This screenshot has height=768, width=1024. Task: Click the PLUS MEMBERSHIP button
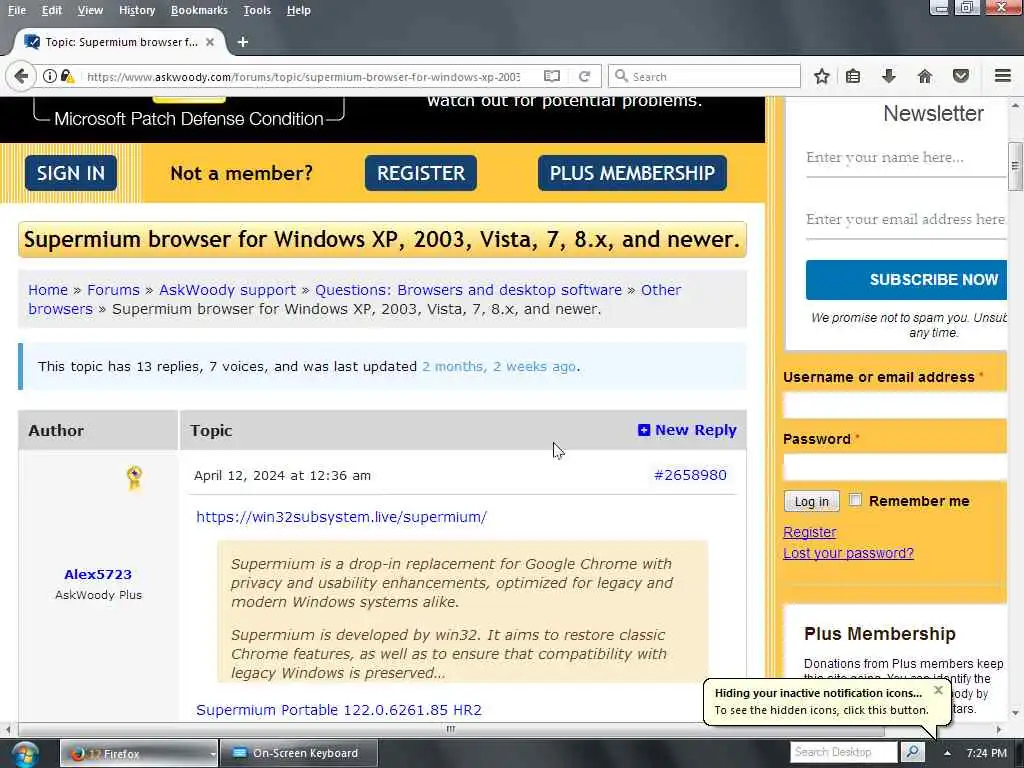click(632, 173)
